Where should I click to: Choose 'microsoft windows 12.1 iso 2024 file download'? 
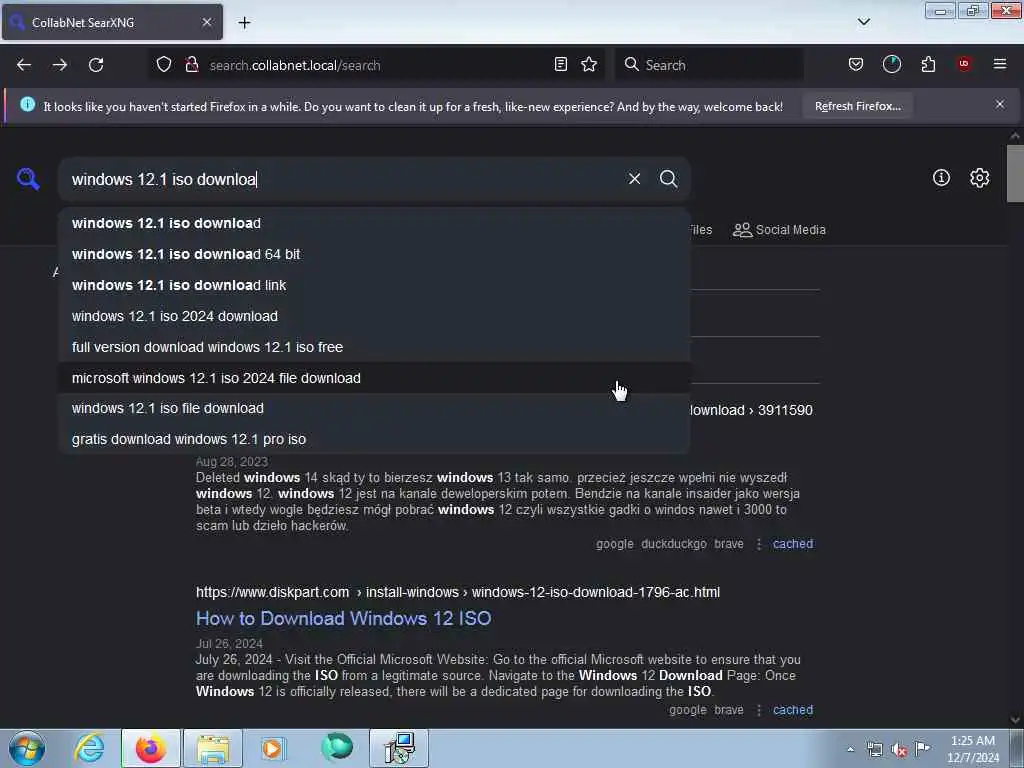[x=374, y=378]
